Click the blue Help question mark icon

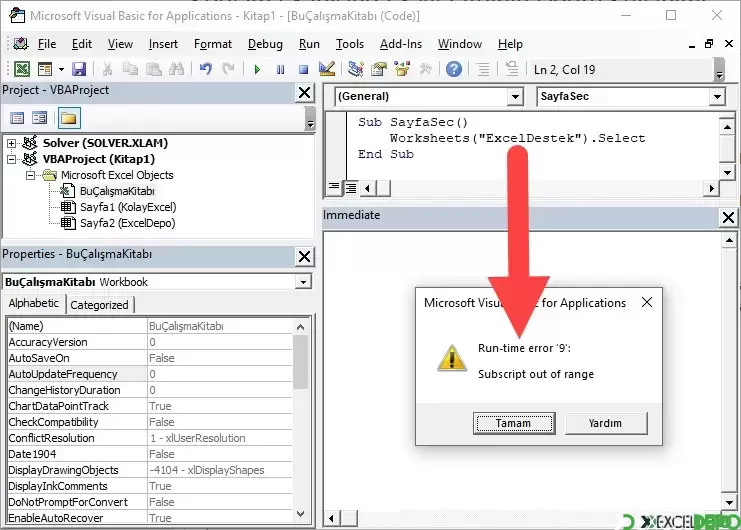[x=454, y=69]
